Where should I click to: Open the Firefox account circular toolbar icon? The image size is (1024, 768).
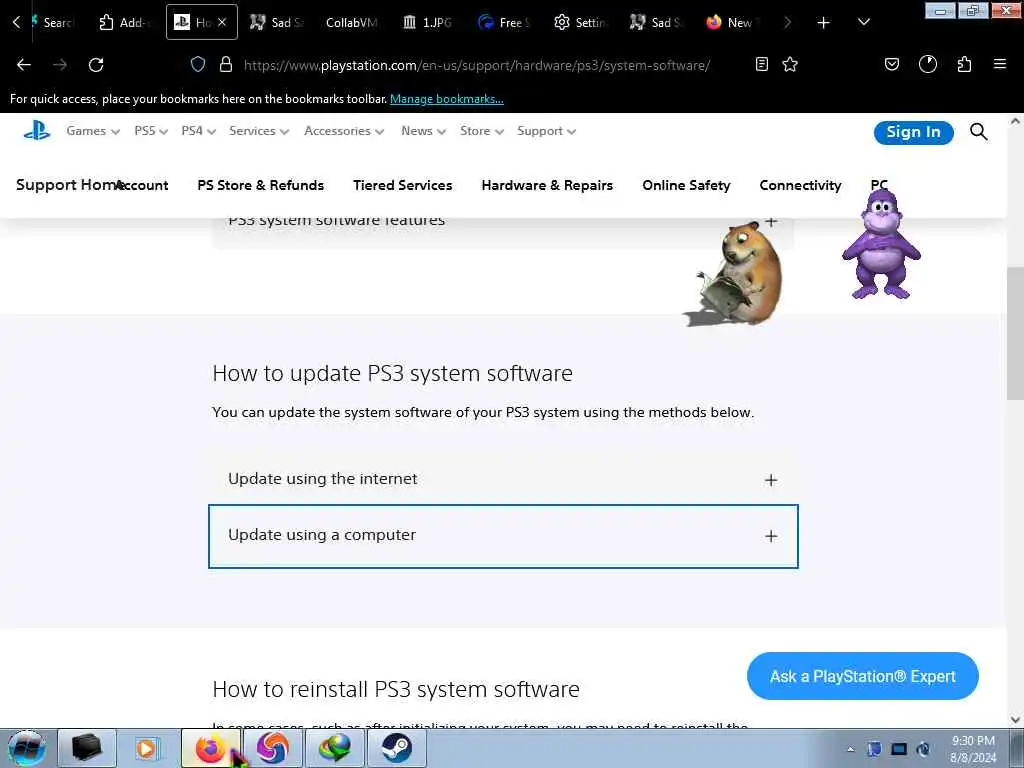point(928,64)
